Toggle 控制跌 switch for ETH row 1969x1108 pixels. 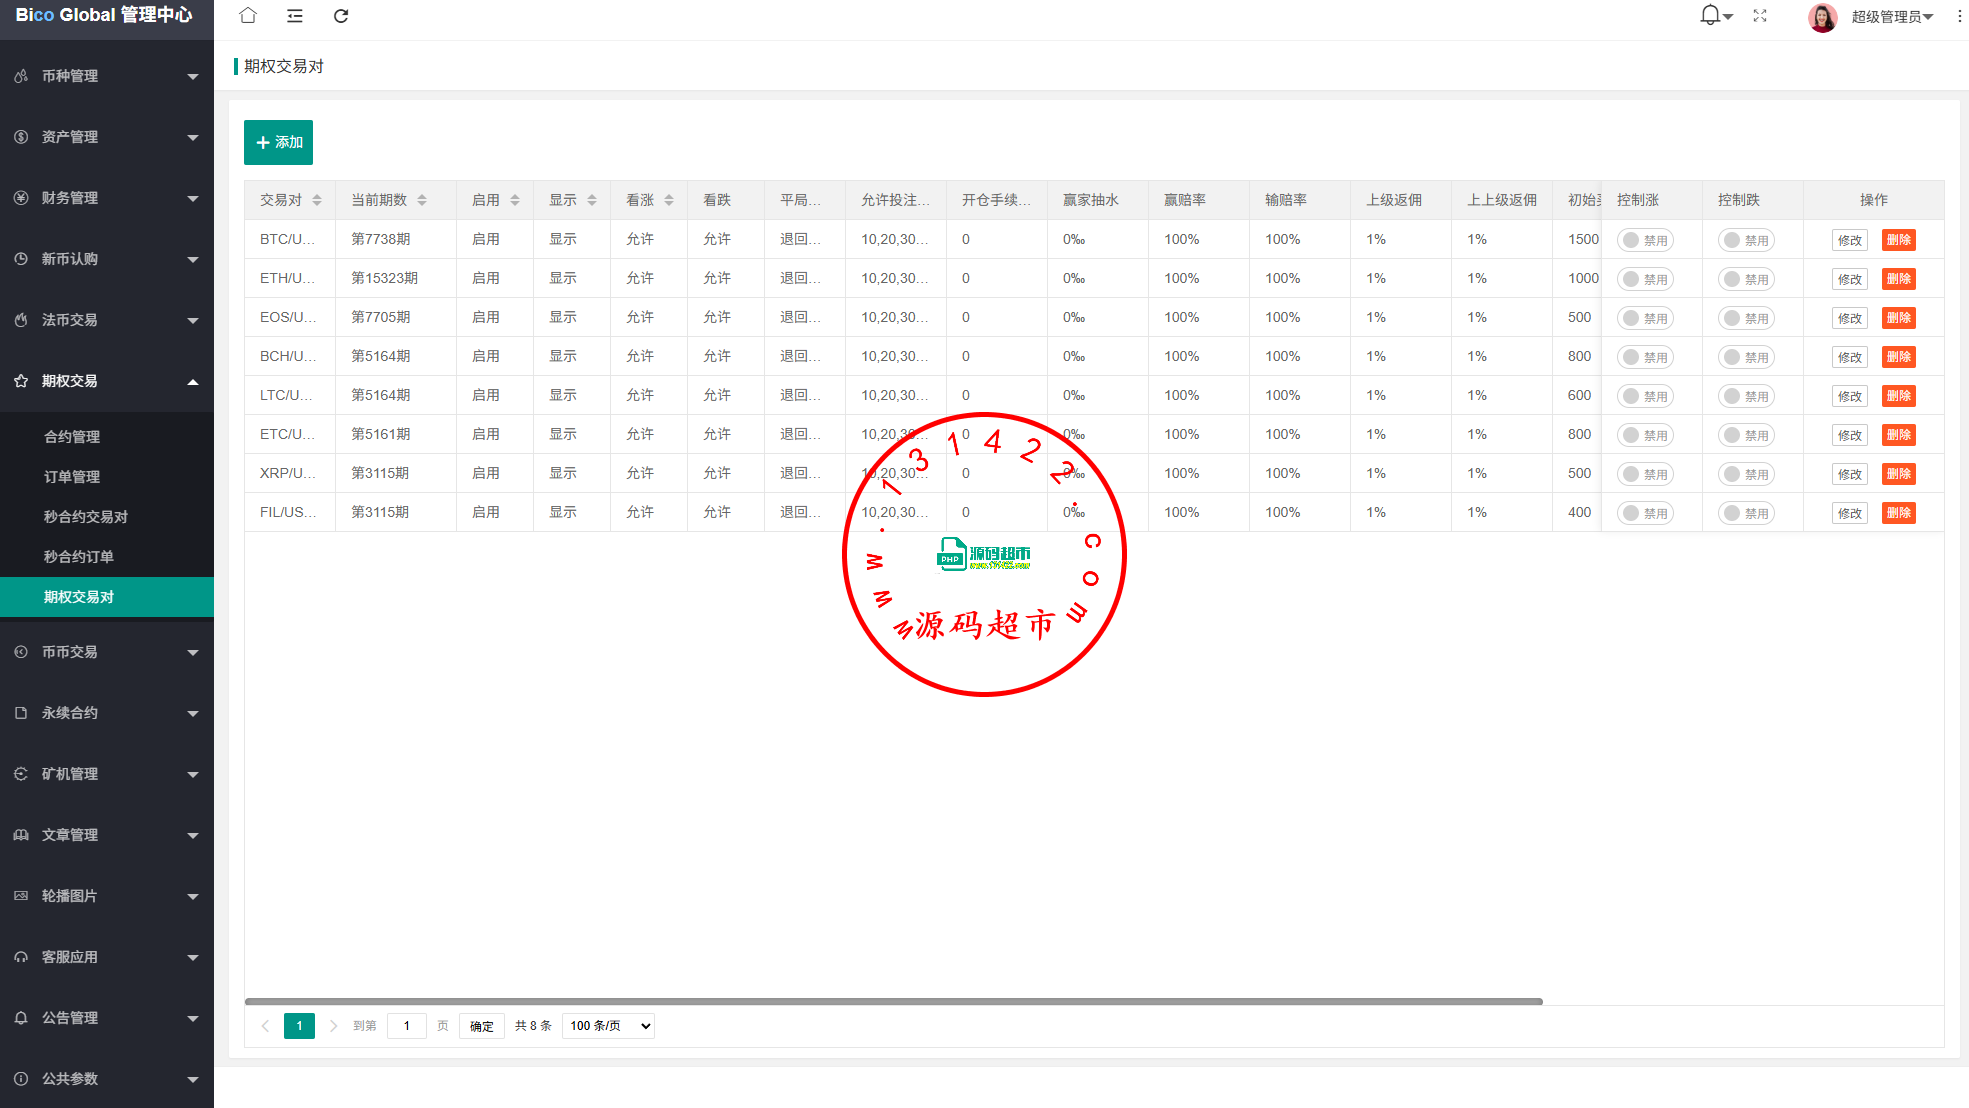point(1745,279)
